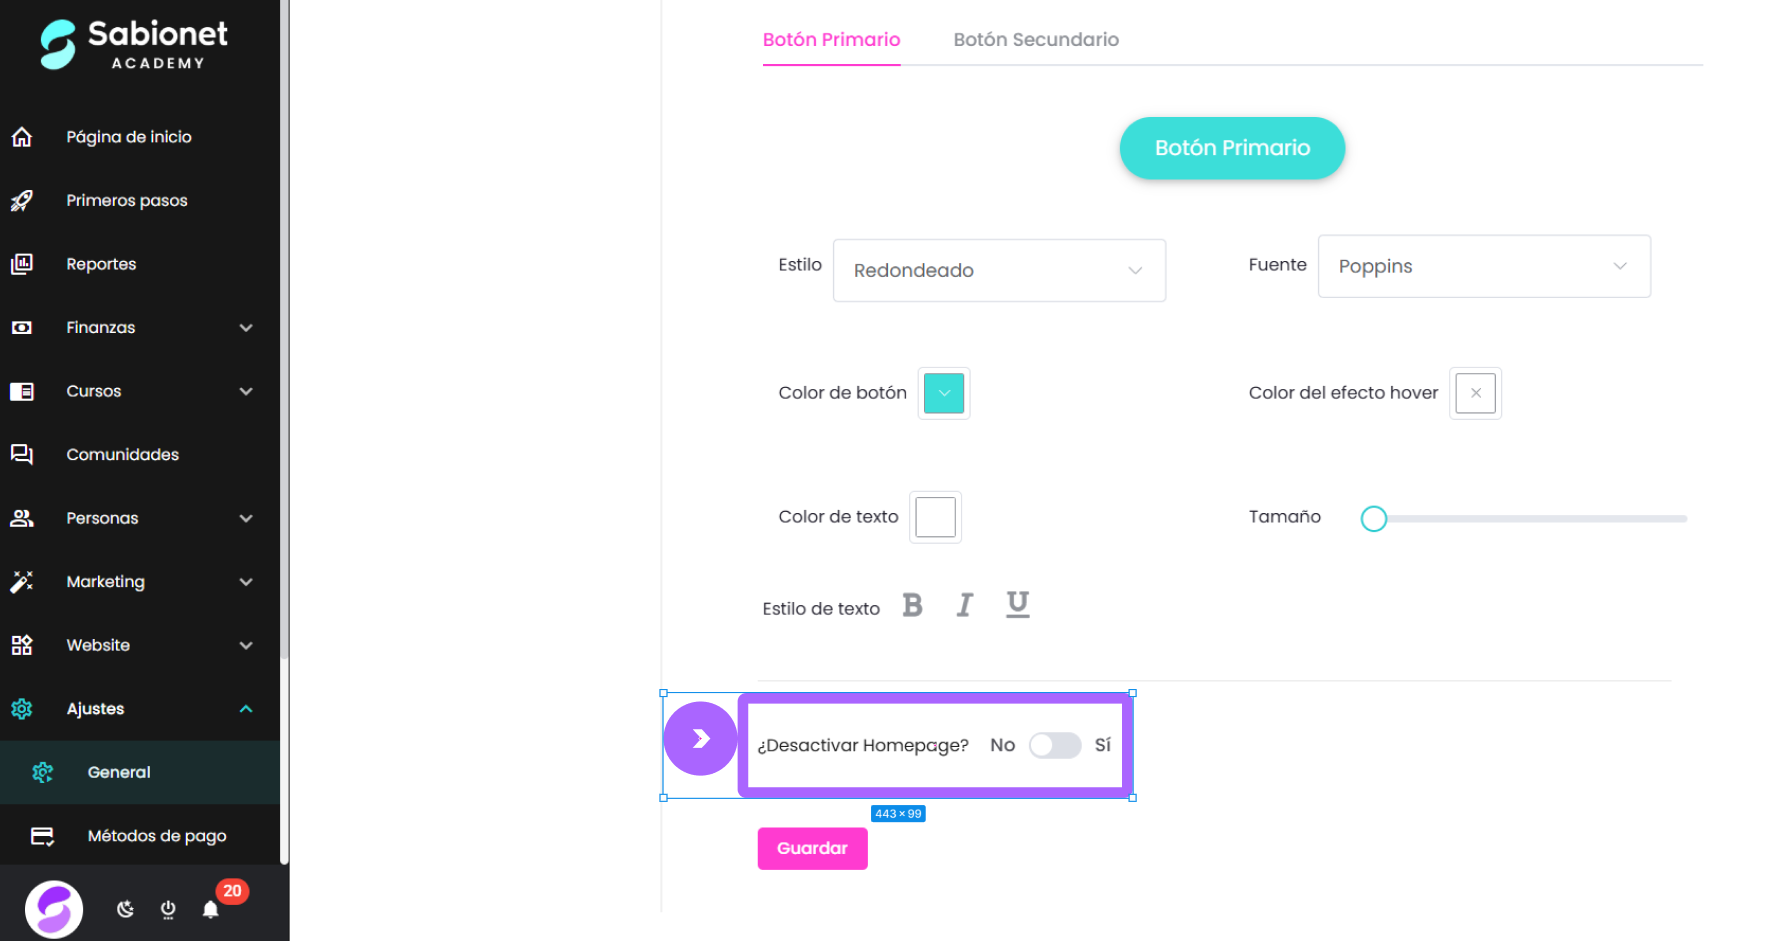
Task: Click the power logout icon
Action: coord(168,909)
